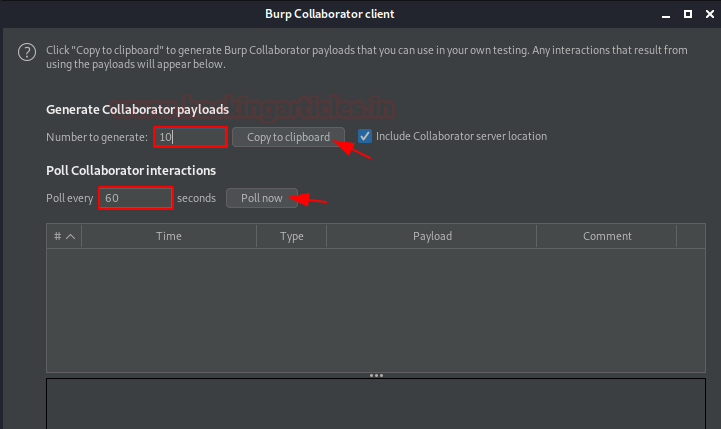The image size is (721, 429).
Task: Click the Poll every seconds field
Action: point(136,198)
